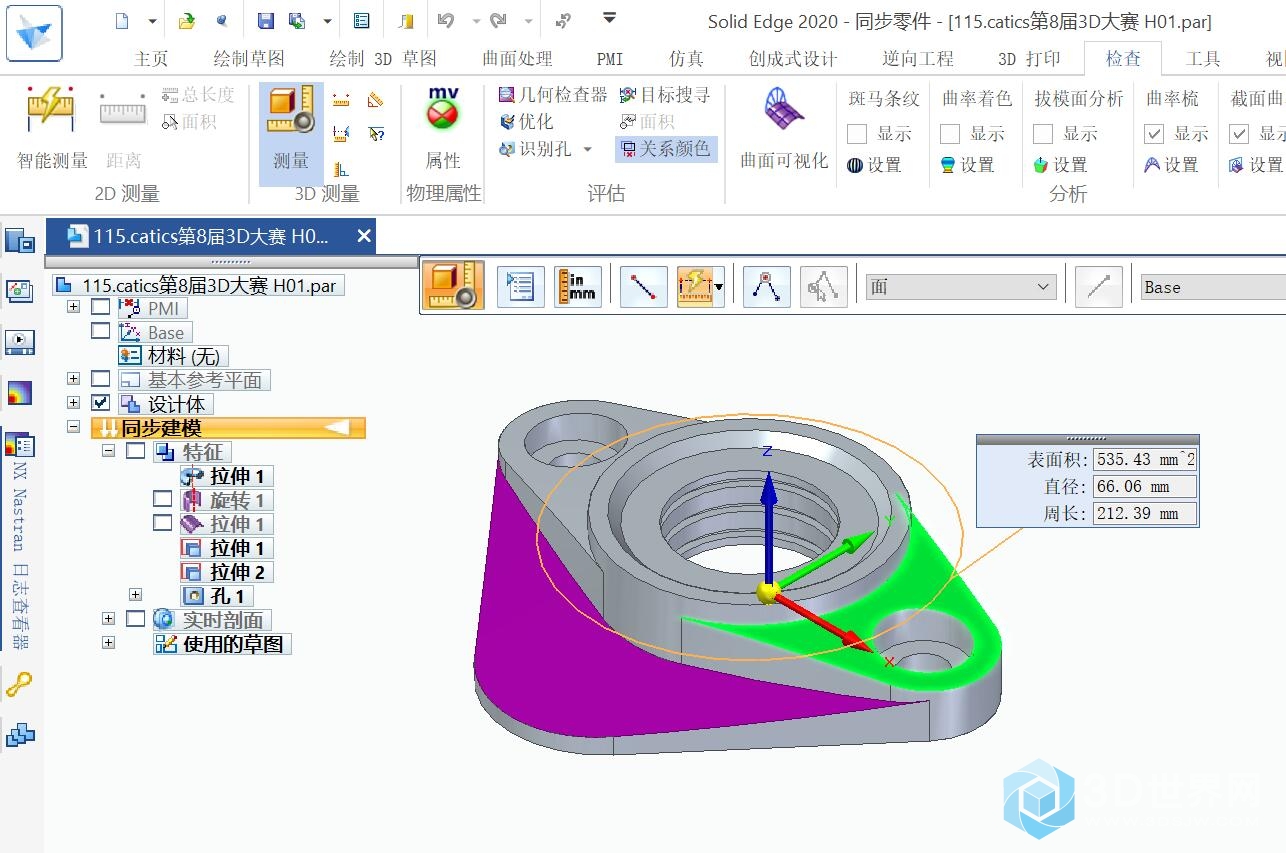Image resolution: width=1286 pixels, height=853 pixels.
Task: Open the 曲面可视化 surface visualization tool
Action: point(784,129)
